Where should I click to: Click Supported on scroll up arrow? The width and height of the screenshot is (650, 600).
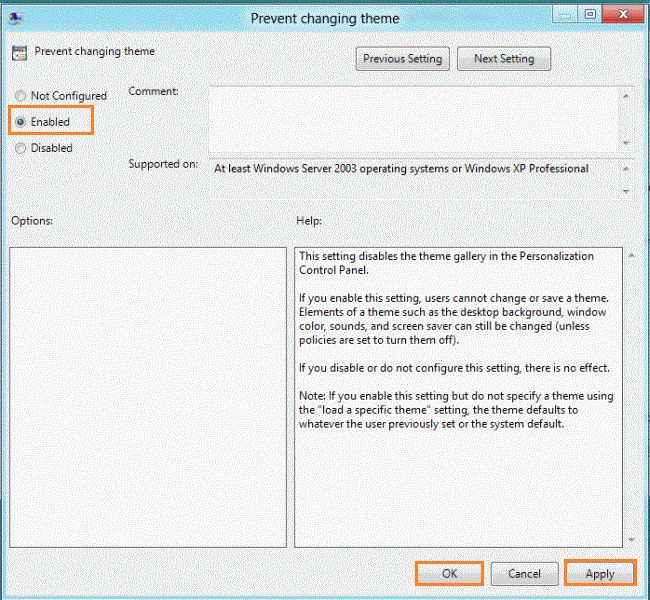pos(626,169)
